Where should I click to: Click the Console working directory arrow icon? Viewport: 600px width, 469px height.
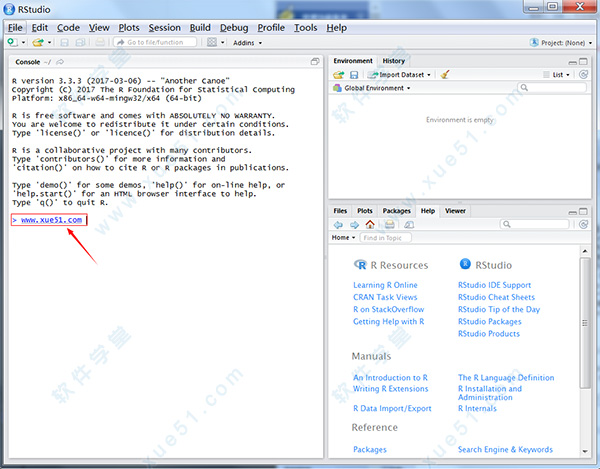60,62
